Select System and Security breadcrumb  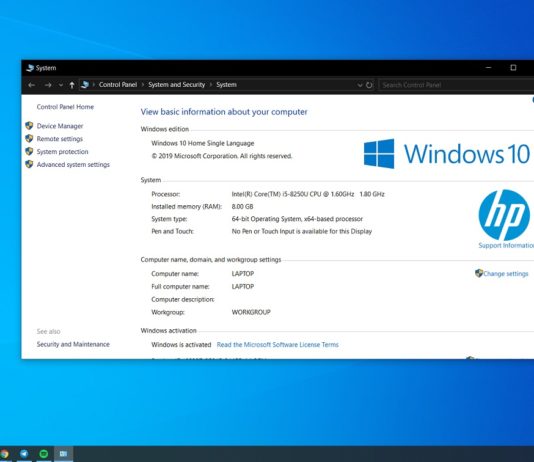coord(176,84)
